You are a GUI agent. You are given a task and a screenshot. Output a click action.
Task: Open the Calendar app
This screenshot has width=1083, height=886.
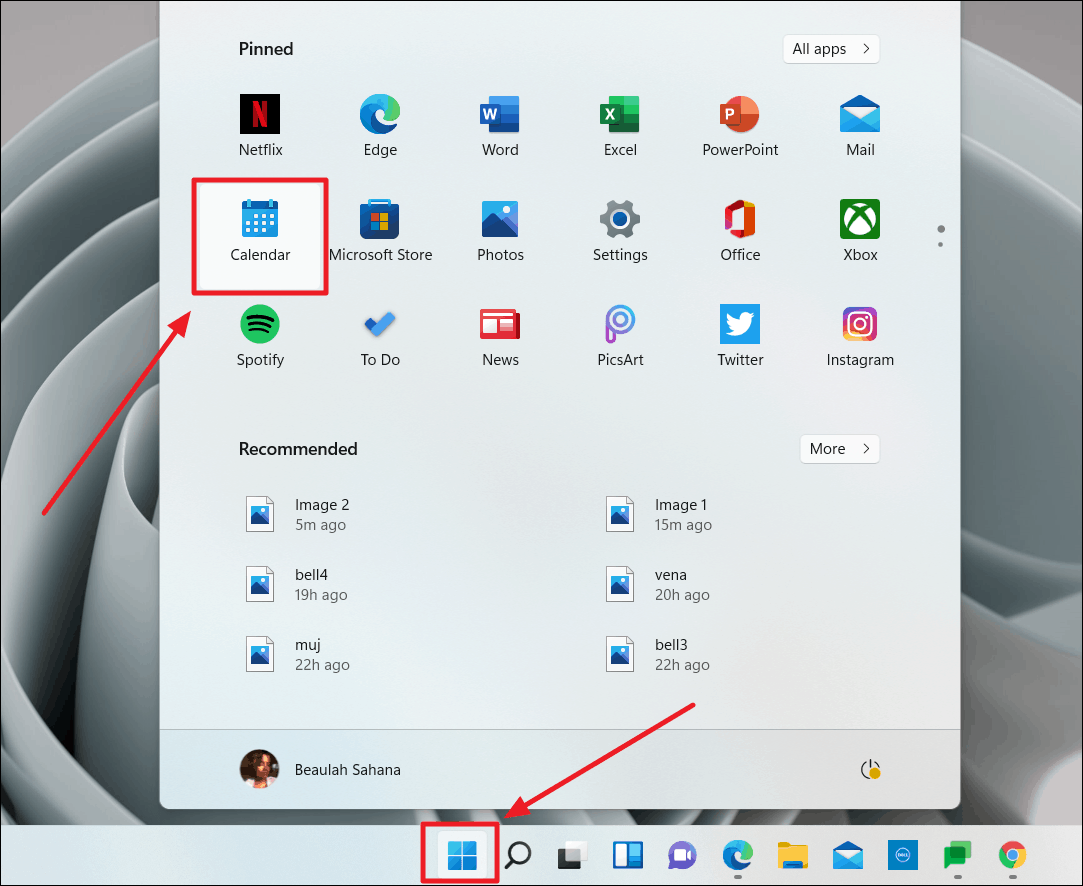(260, 235)
